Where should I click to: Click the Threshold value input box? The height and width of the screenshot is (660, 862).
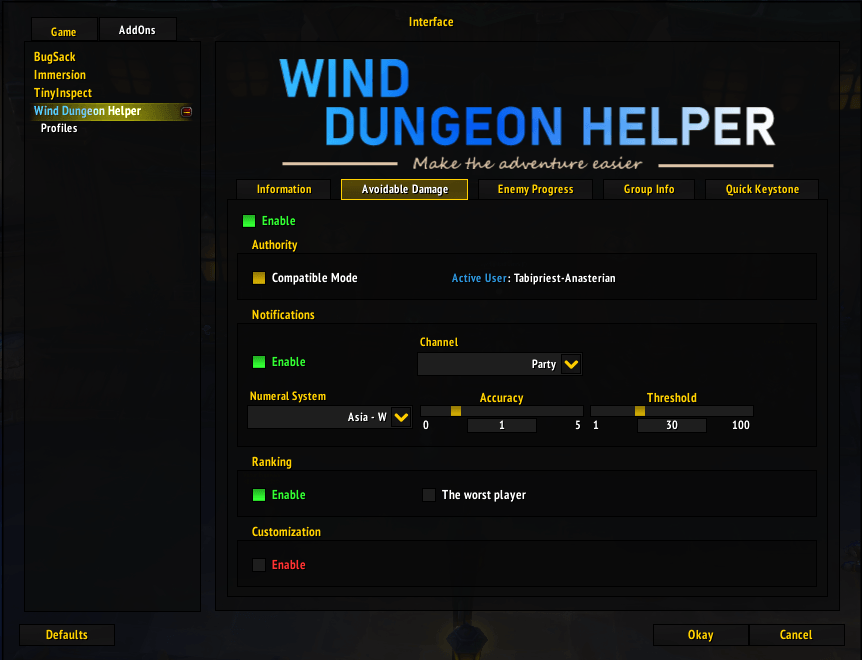click(x=672, y=426)
